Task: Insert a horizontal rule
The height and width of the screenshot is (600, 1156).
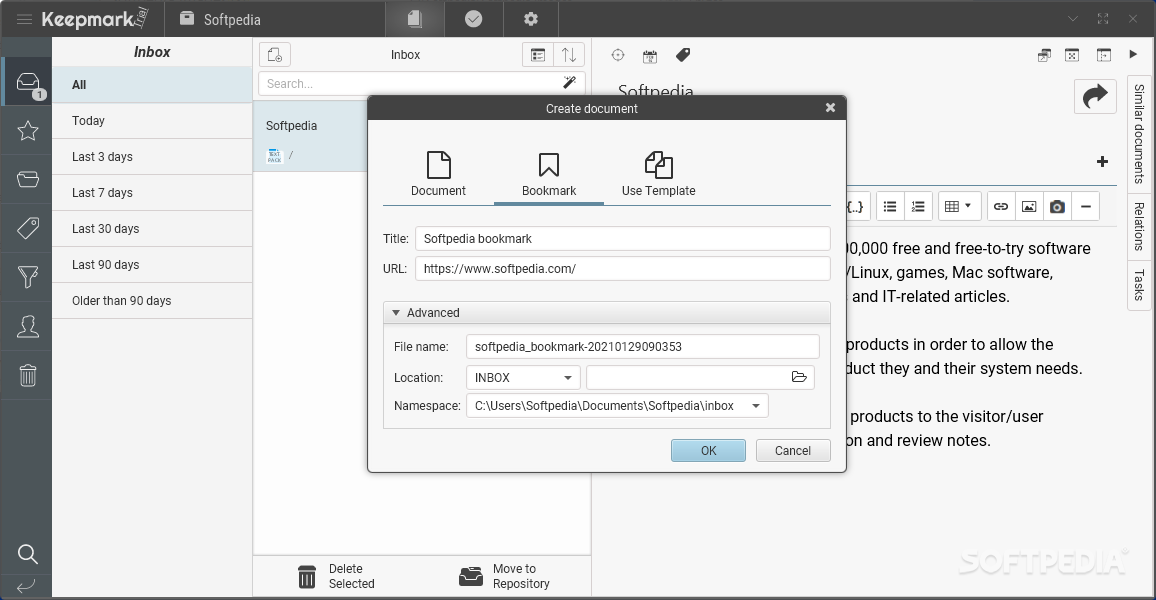Action: (x=1085, y=206)
